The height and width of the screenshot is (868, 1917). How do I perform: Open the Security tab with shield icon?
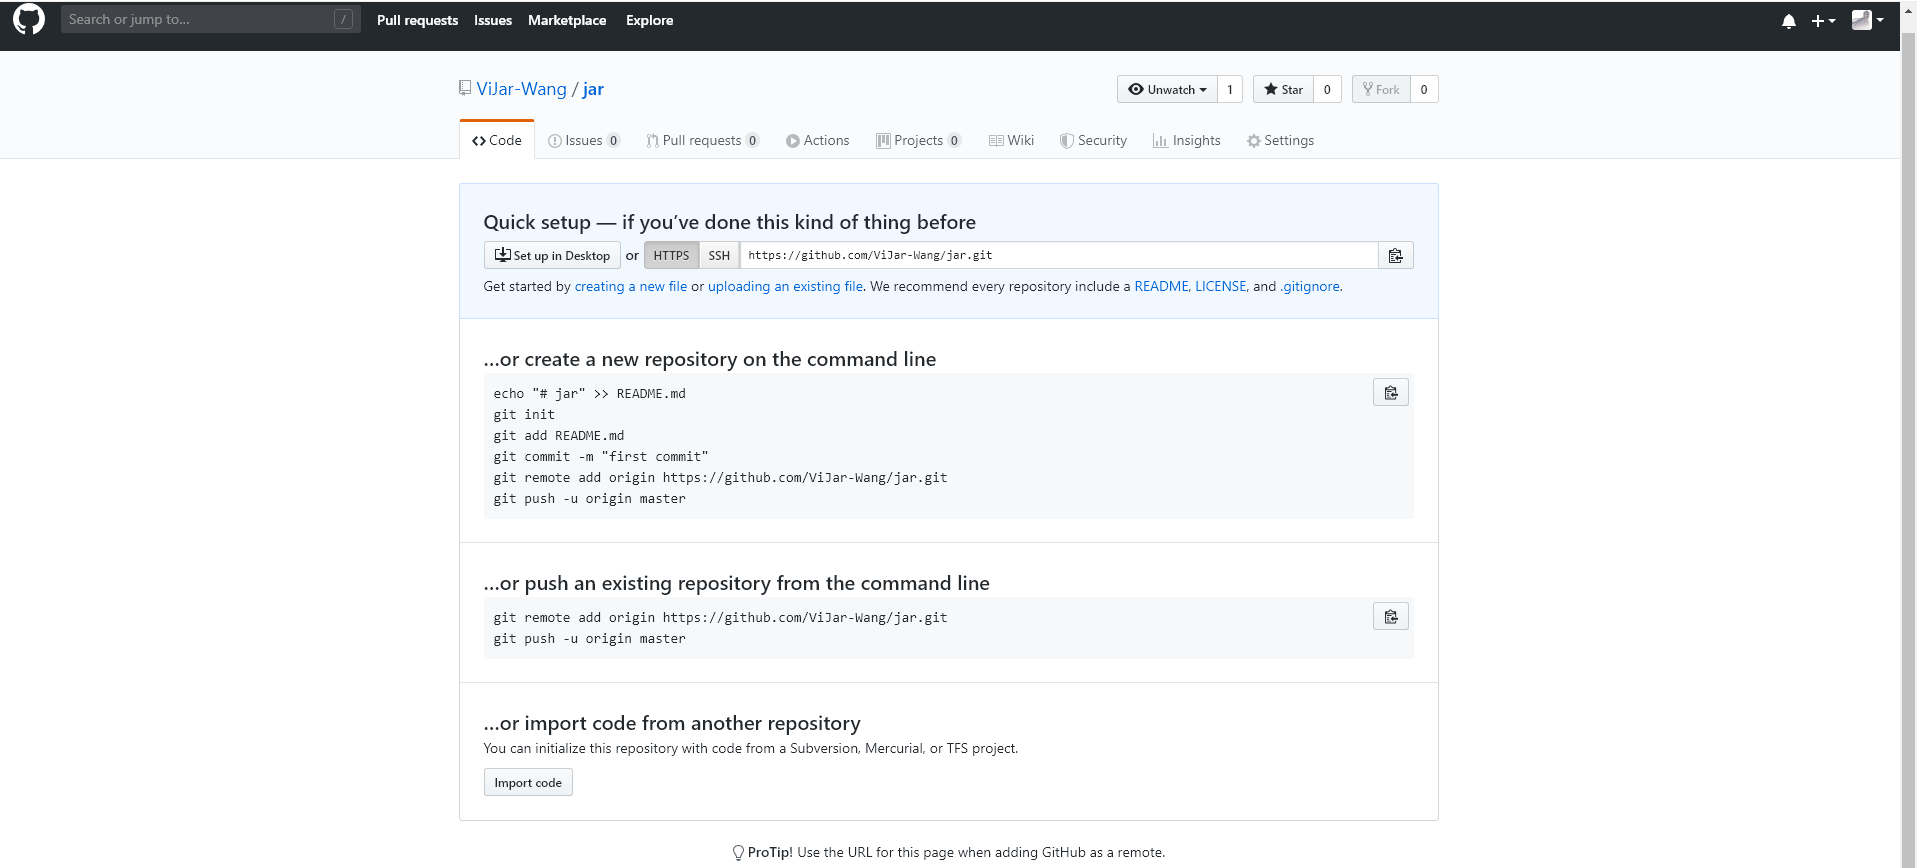pyautogui.click(x=1093, y=141)
